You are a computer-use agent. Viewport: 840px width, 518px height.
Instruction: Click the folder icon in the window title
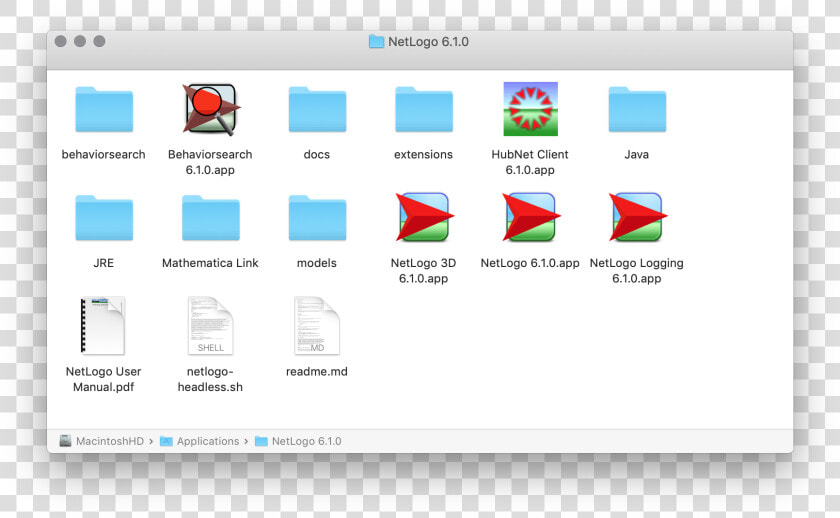(377, 42)
